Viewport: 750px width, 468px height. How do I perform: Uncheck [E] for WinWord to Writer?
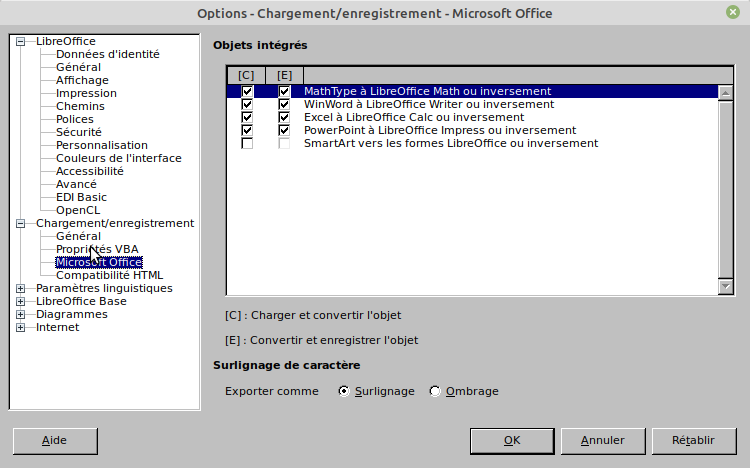pyautogui.click(x=284, y=104)
